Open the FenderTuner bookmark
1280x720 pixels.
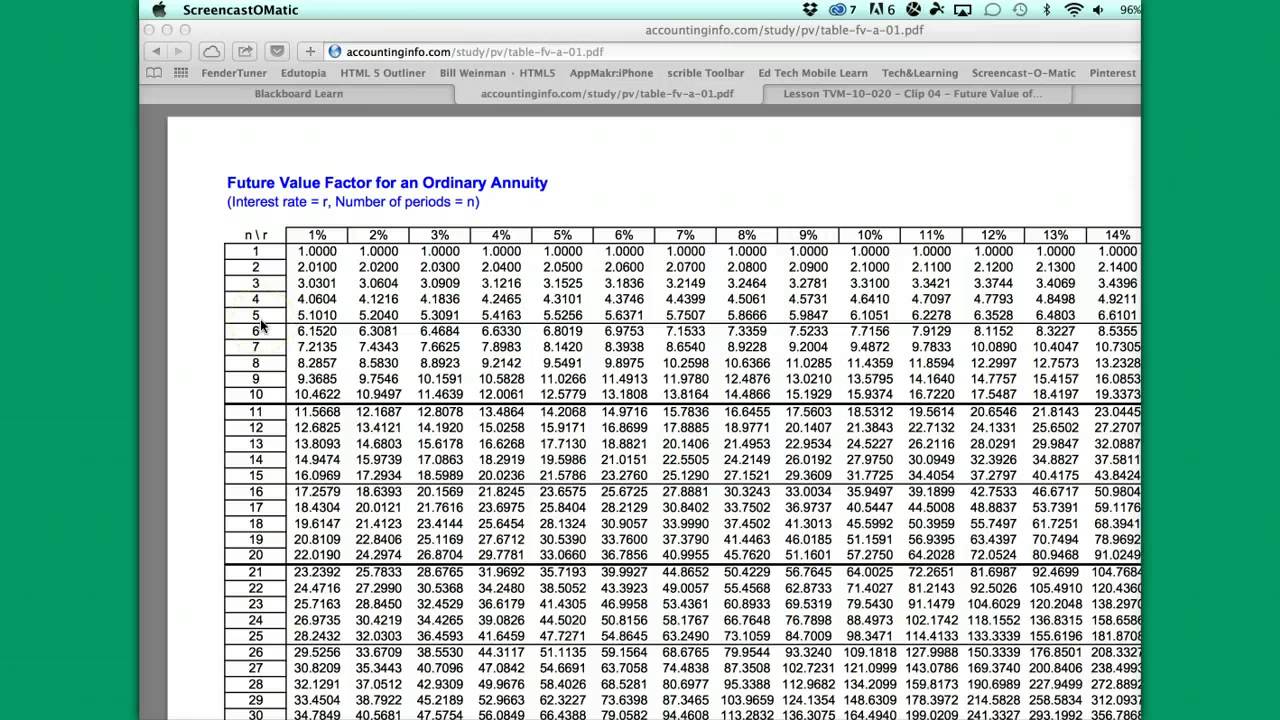click(234, 73)
